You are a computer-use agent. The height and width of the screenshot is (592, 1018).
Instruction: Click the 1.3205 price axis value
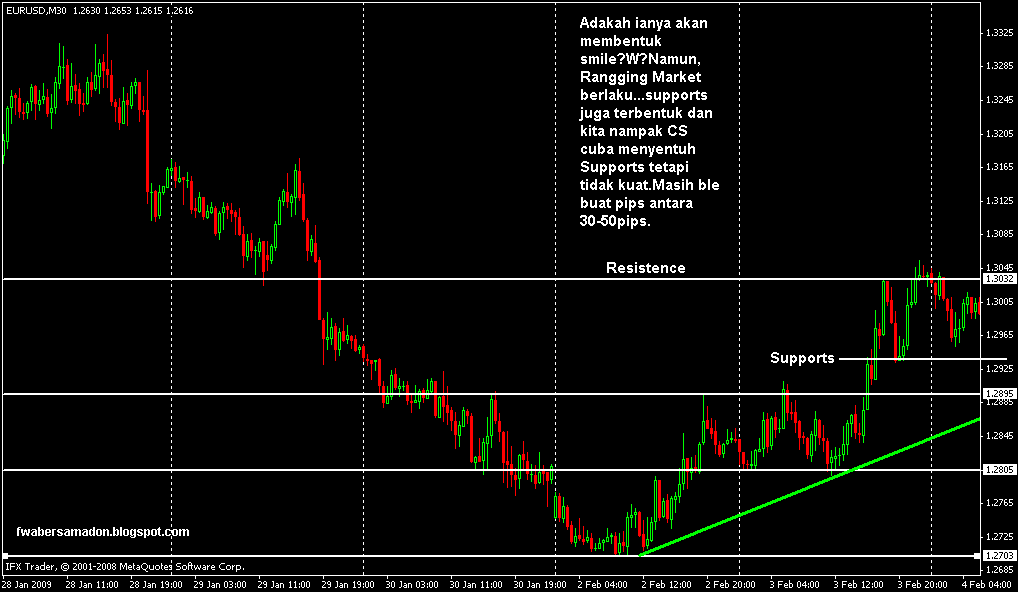coord(999,133)
